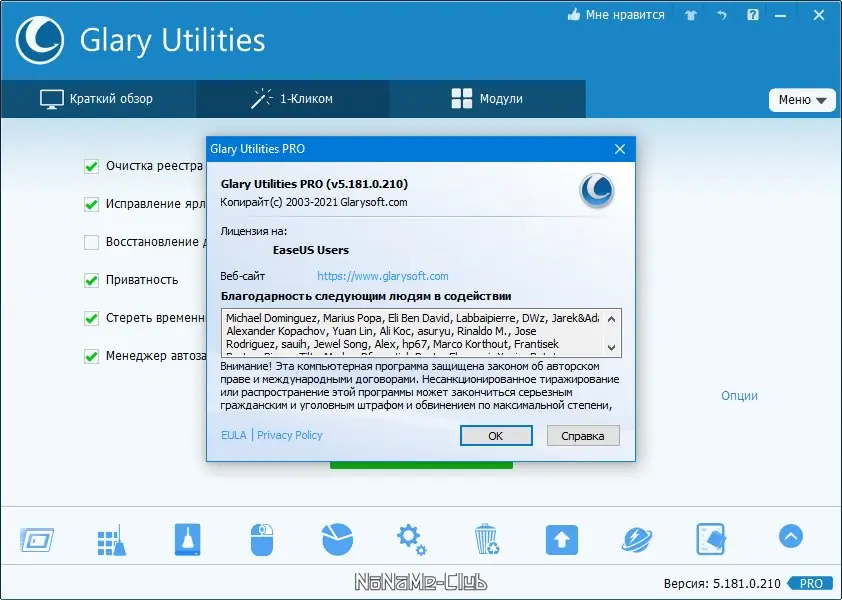Close the Glary Utilities PRO dialog
842x600 pixels.
pyautogui.click(x=620, y=149)
